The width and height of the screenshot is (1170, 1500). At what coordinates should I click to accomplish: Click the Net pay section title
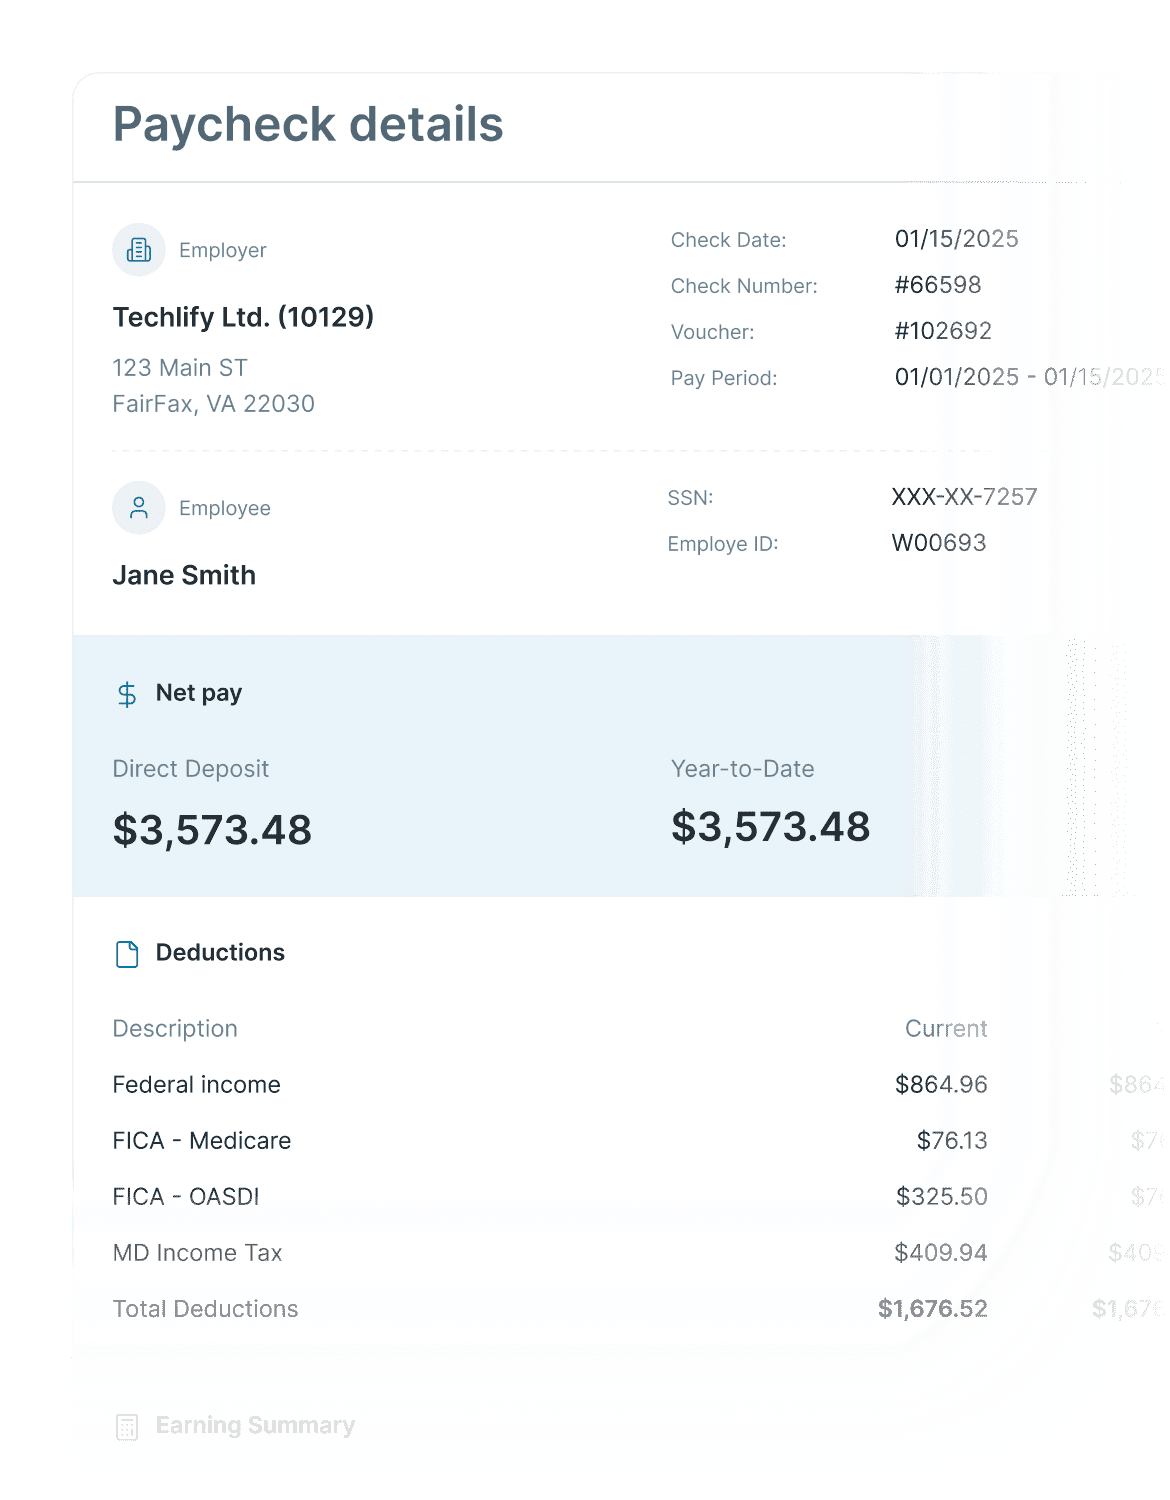click(199, 693)
